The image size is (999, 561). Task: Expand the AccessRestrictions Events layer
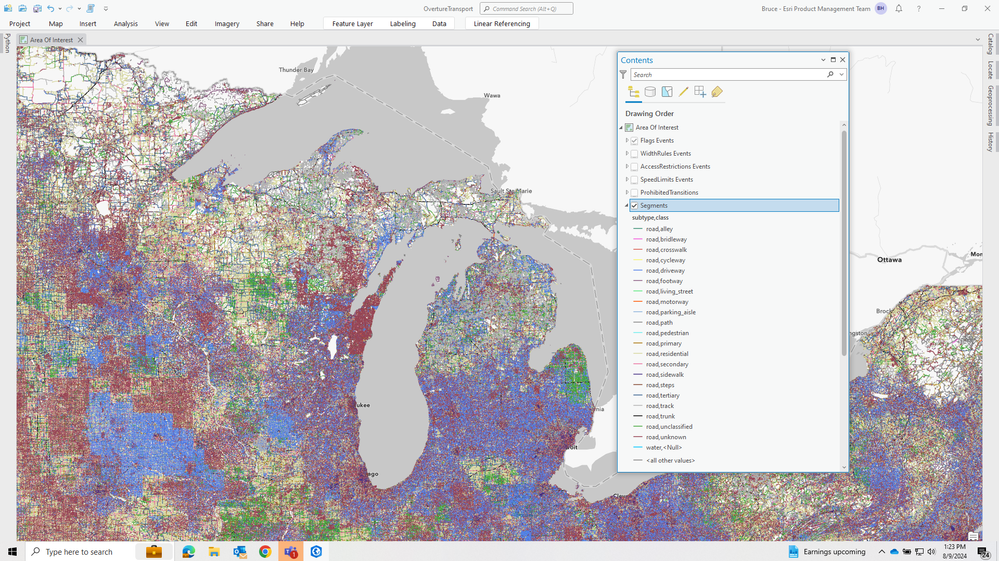[627, 167]
